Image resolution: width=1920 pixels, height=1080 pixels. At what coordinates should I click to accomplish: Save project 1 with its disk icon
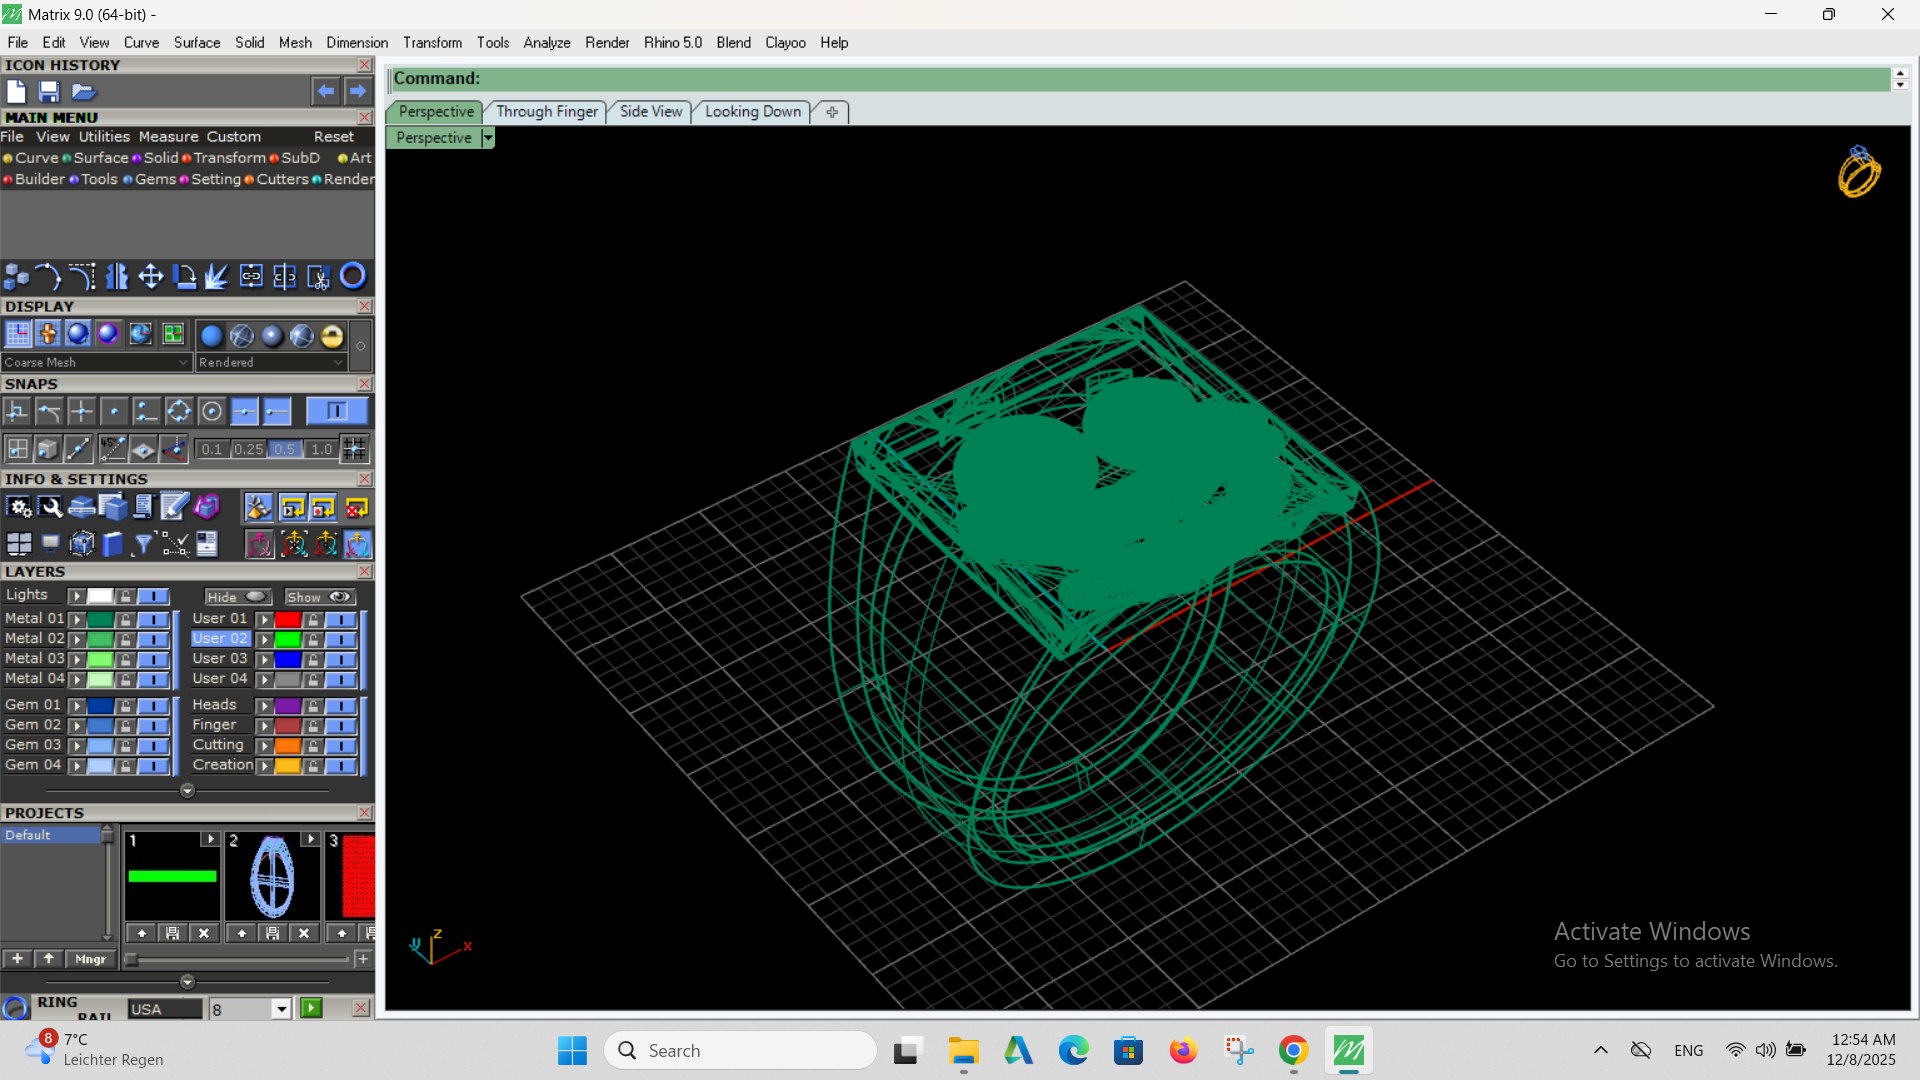(173, 933)
